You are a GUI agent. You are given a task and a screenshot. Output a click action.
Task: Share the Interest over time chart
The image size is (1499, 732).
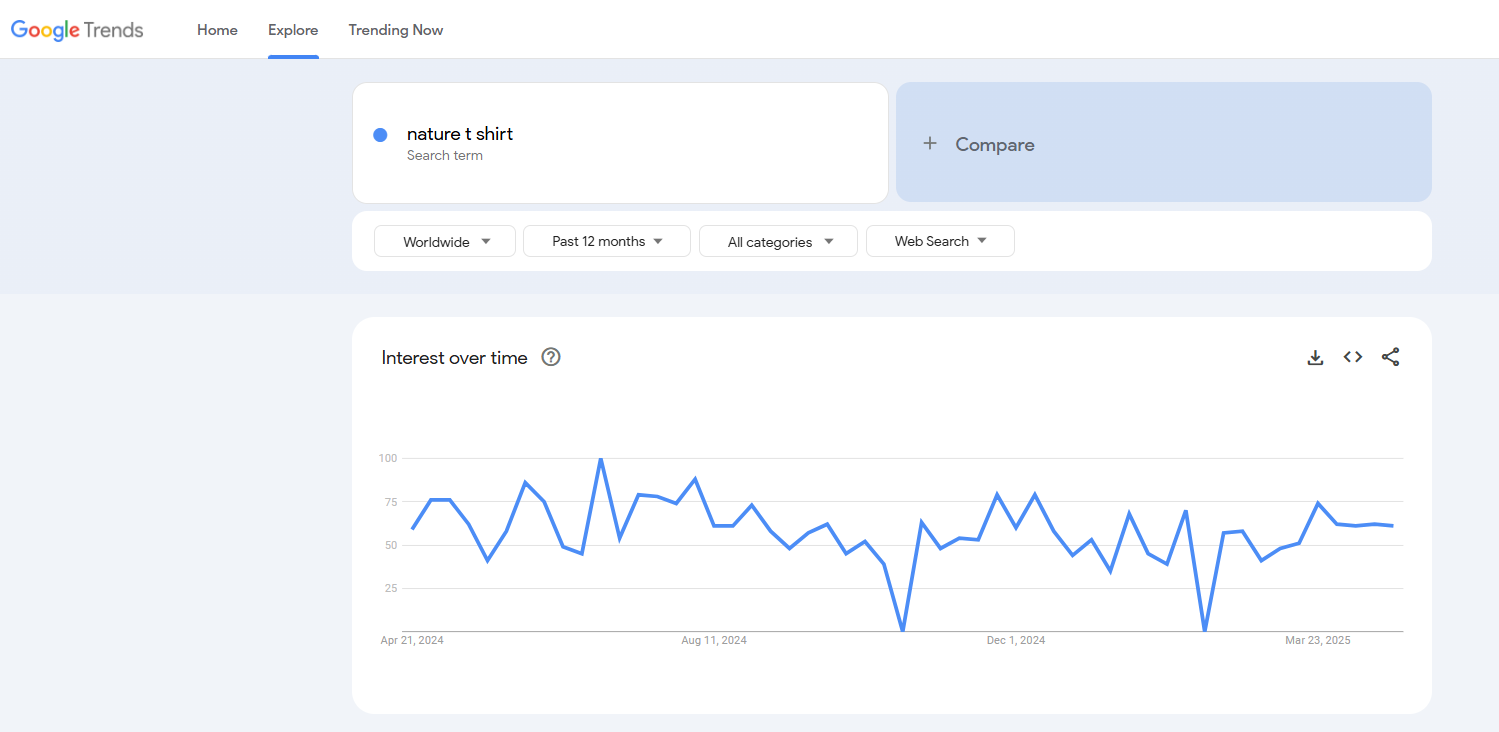pyautogui.click(x=1390, y=357)
